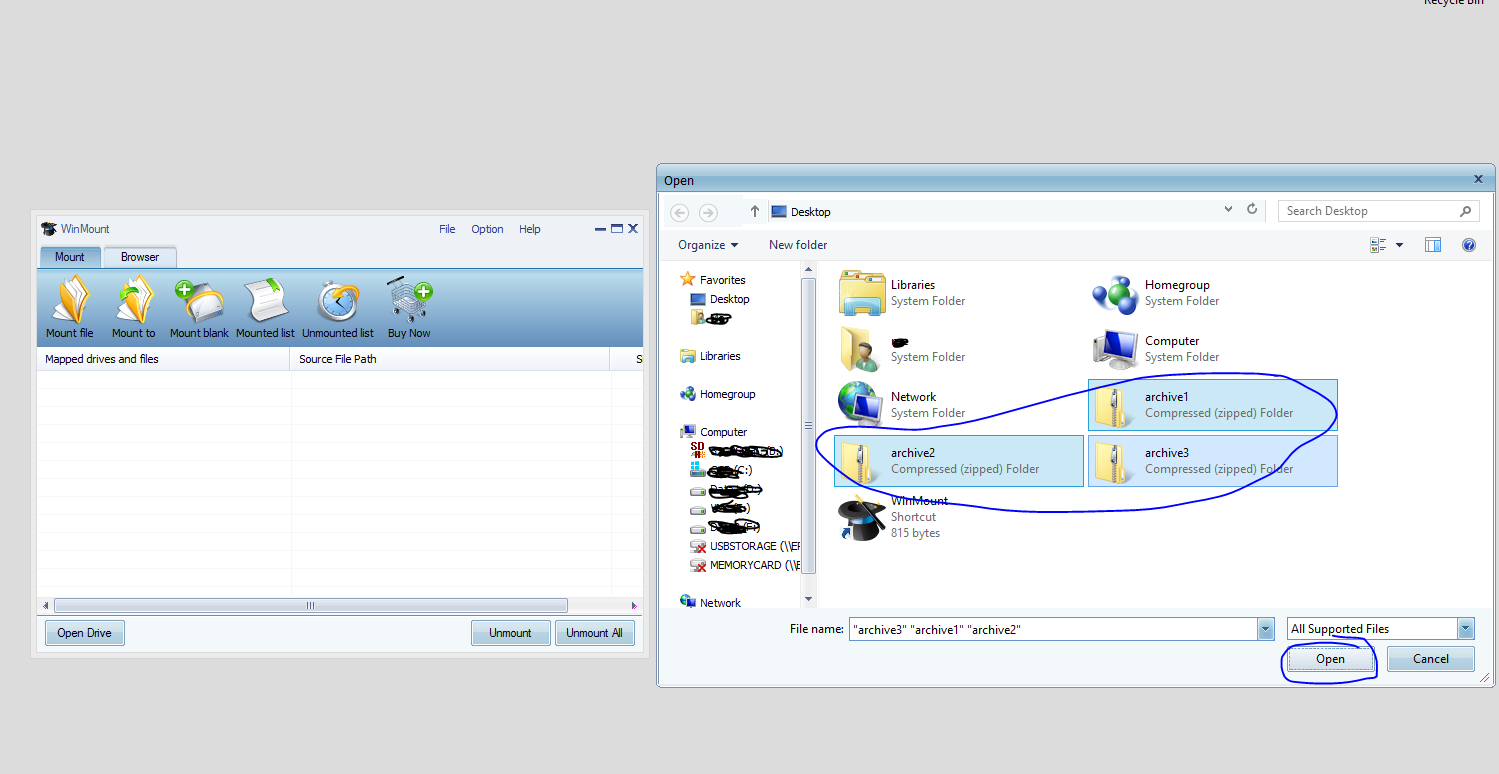Close the Open dialog window
1499x774 pixels.
(1478, 179)
